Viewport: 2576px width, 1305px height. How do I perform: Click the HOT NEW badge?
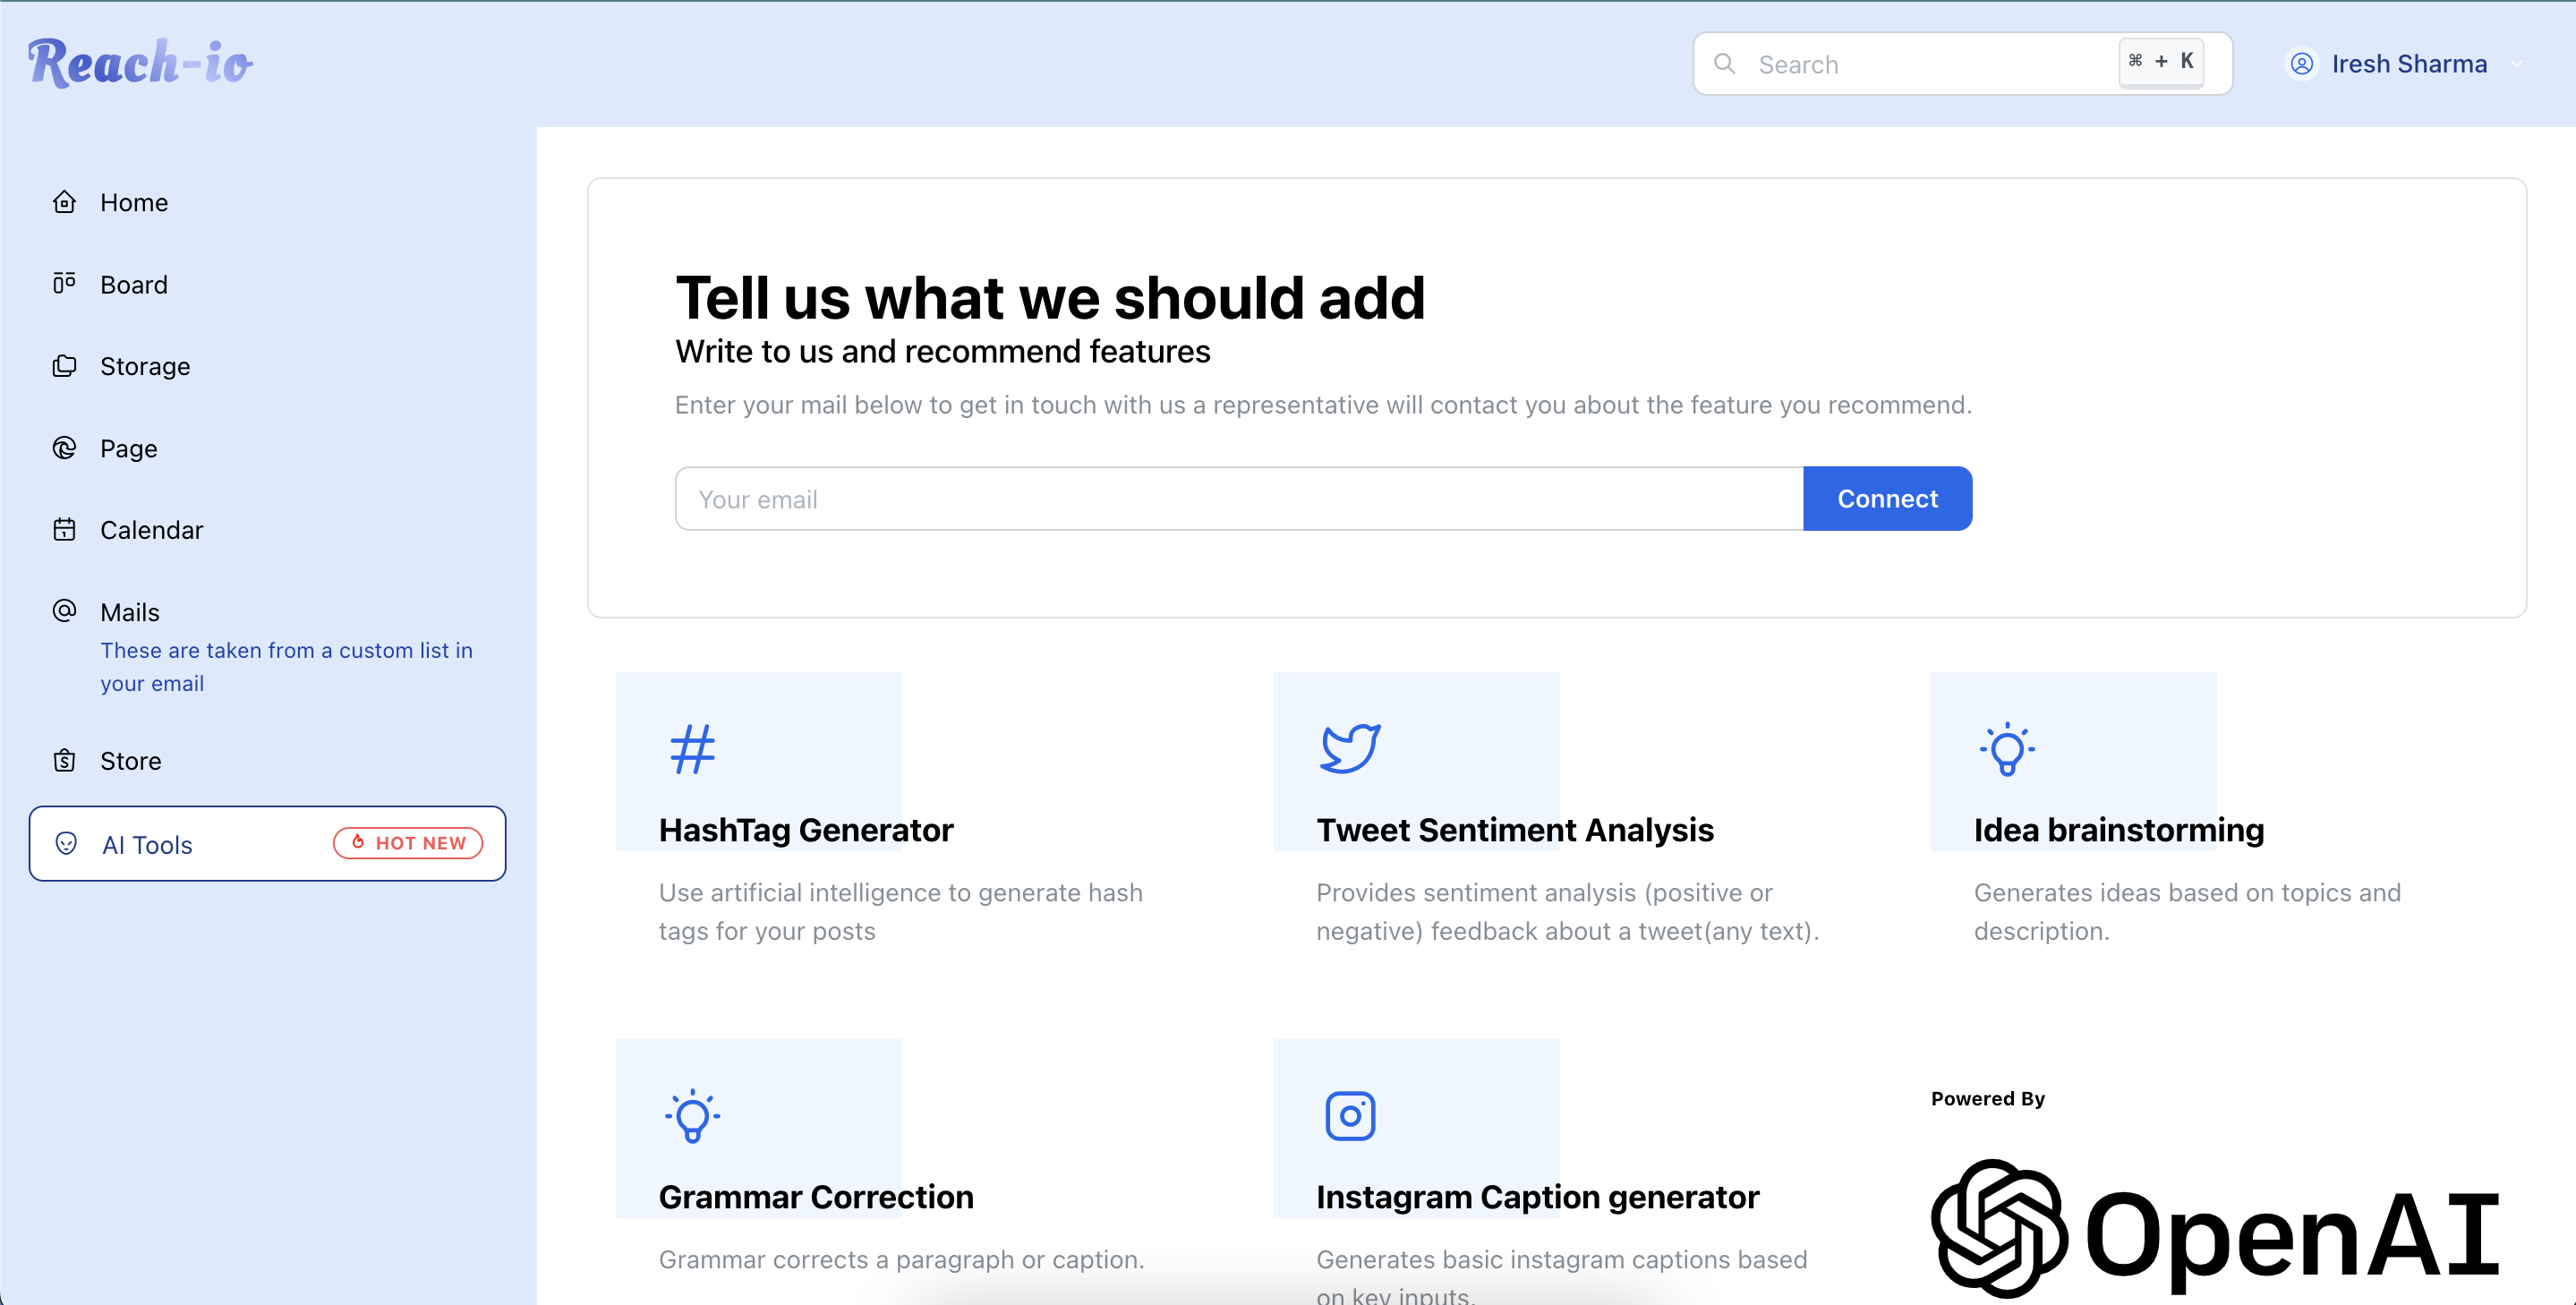[408, 843]
